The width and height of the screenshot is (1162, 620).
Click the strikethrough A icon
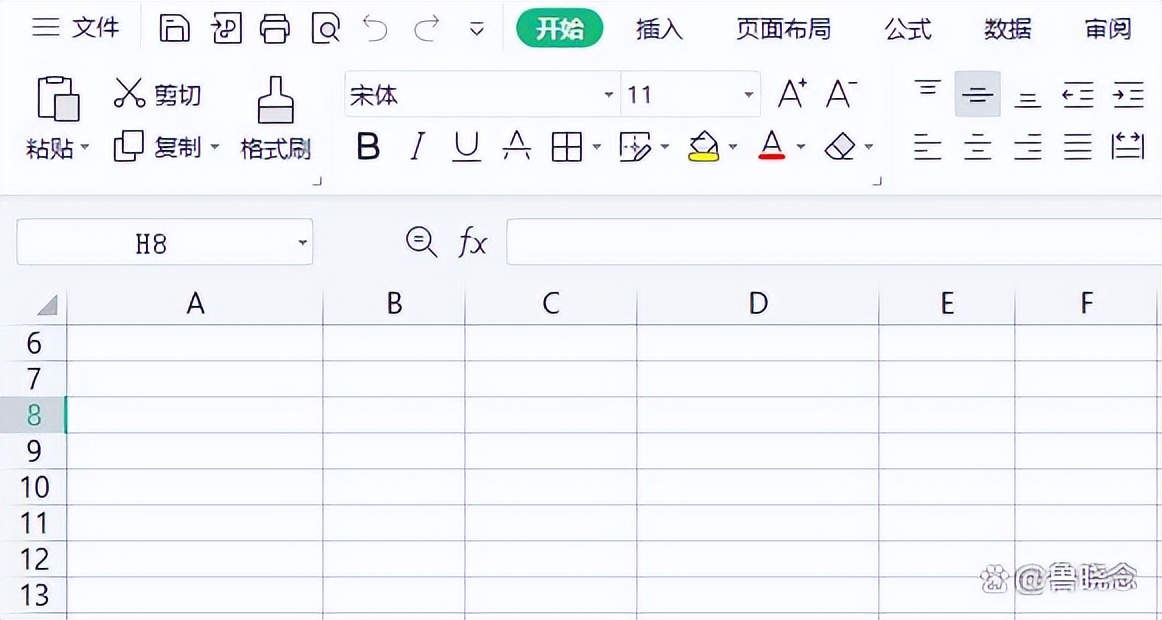tap(517, 146)
